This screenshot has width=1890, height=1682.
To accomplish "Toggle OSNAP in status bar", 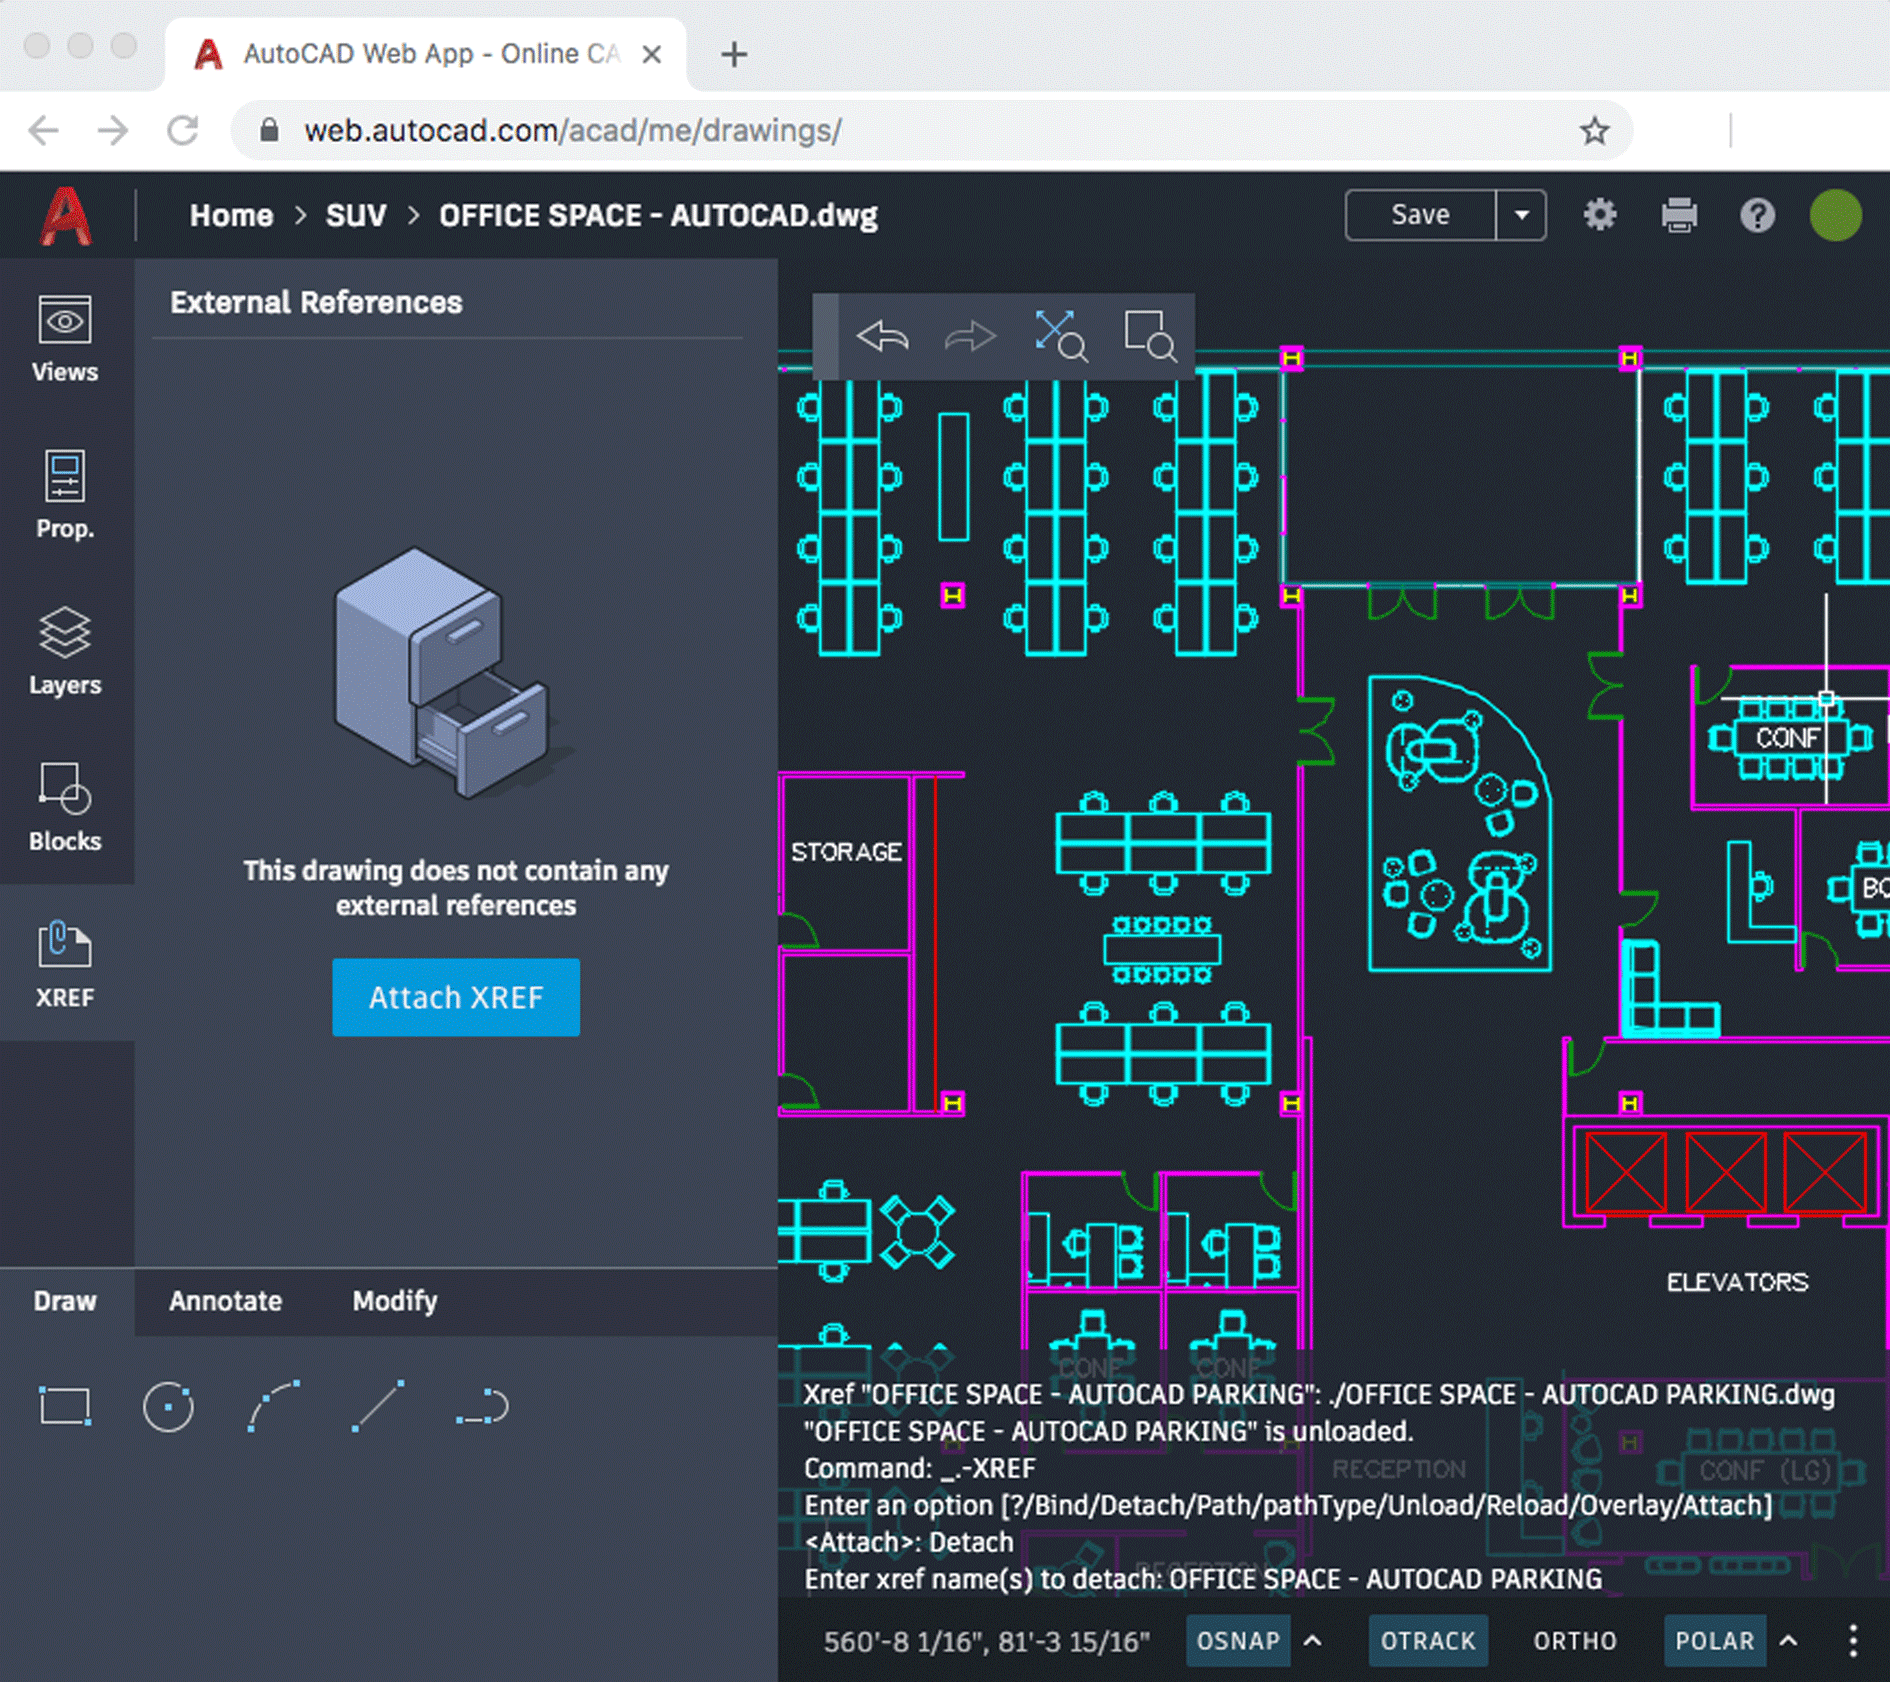I will coord(1238,1641).
